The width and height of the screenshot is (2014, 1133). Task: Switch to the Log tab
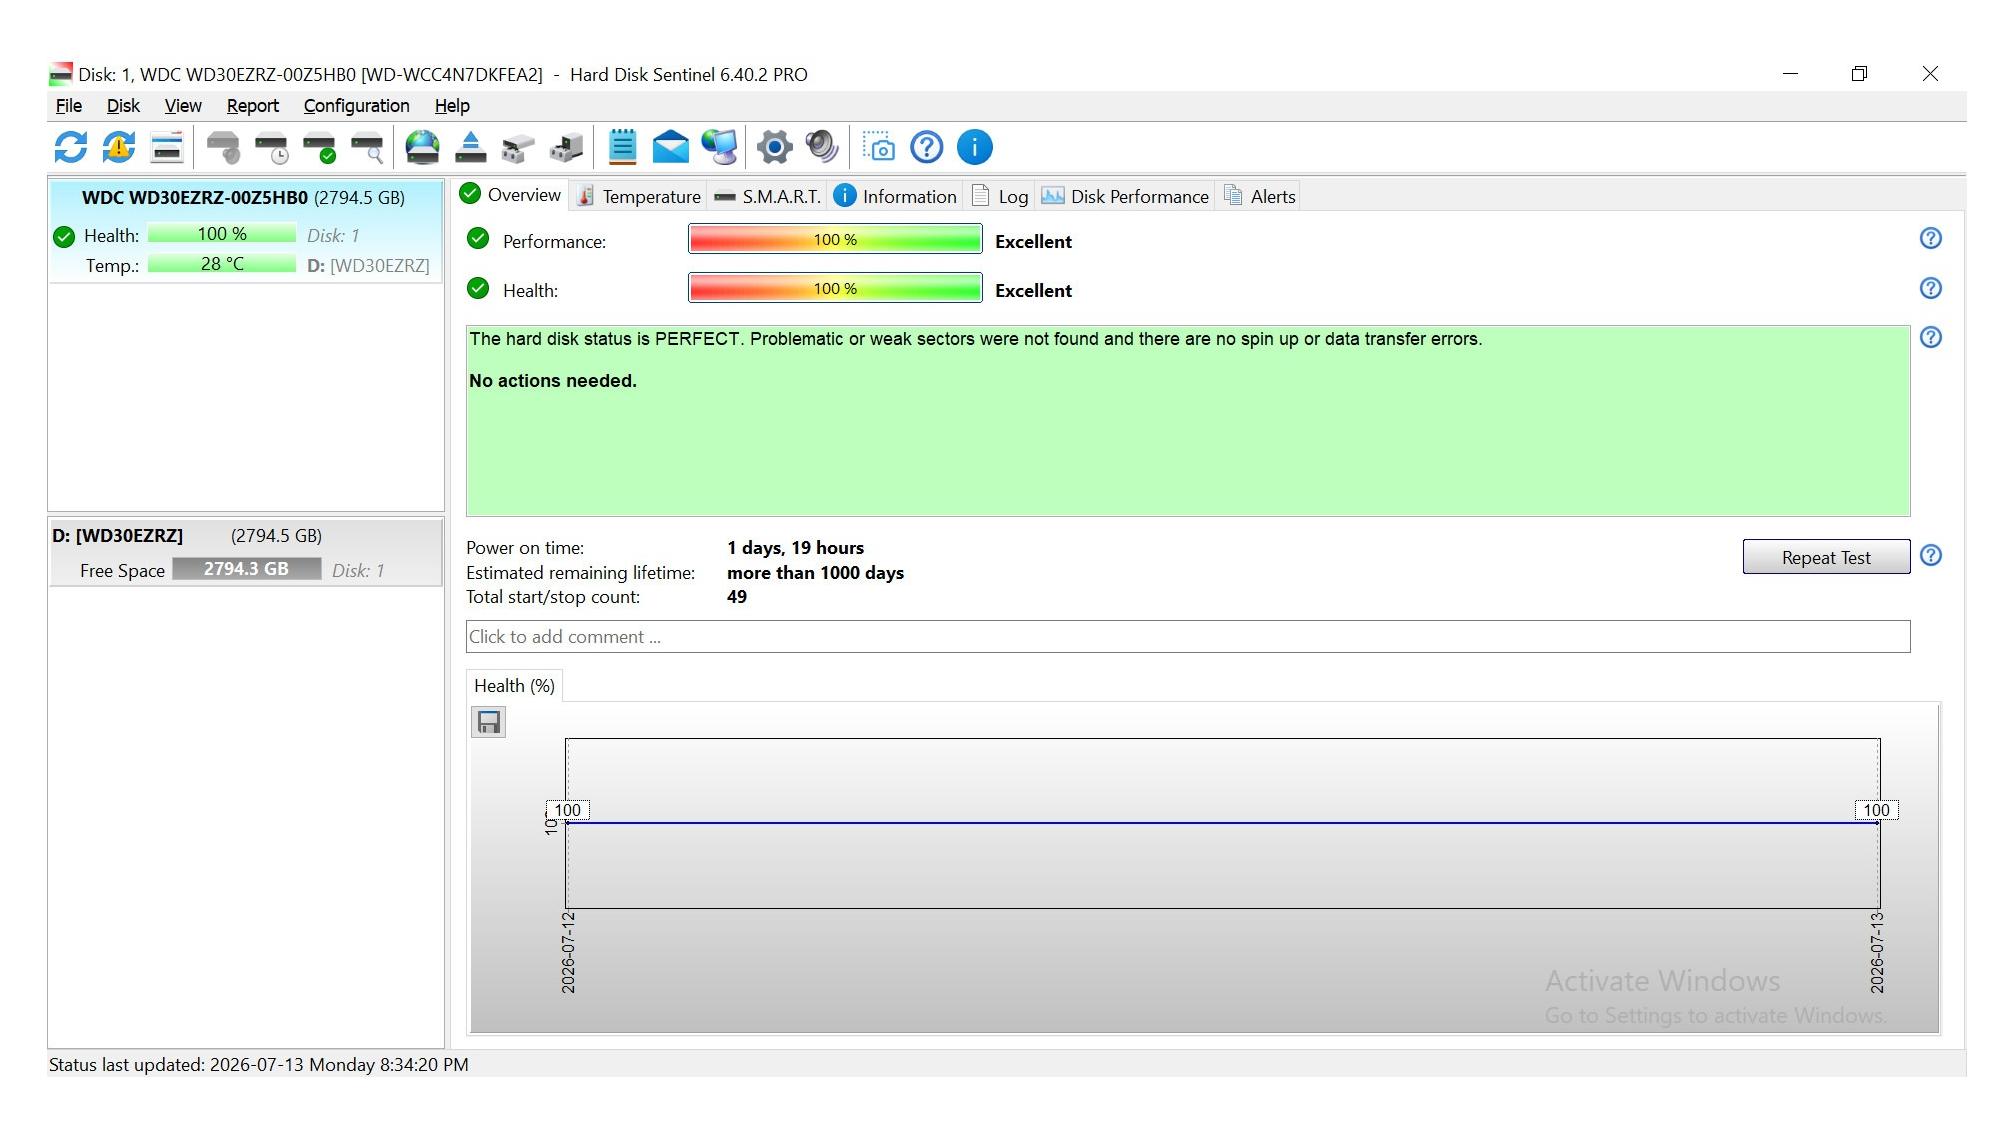1000,196
